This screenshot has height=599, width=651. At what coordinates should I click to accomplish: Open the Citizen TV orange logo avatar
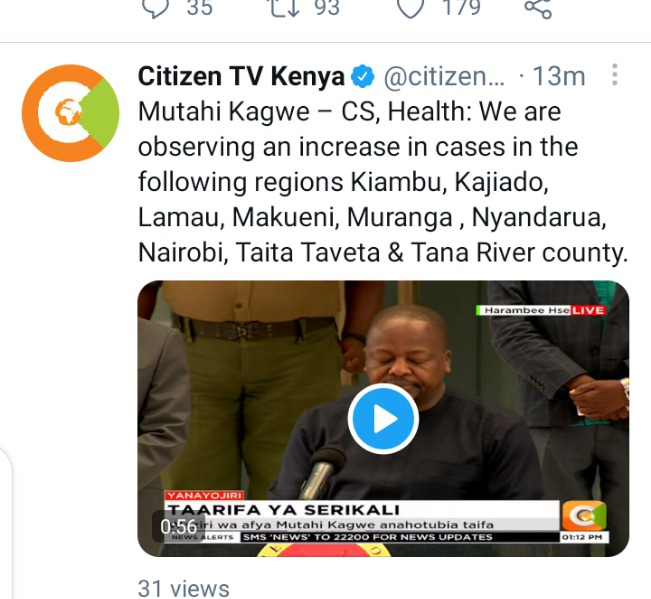(x=71, y=113)
